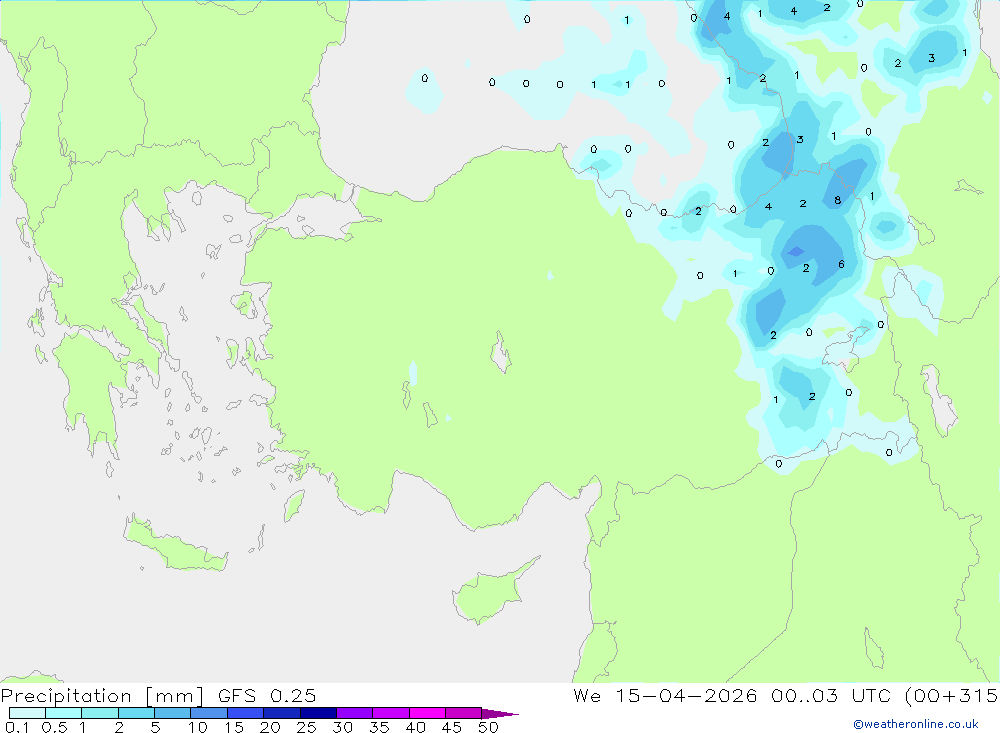The image size is (1000, 733).
Task: Select the "GFS" model label
Action: (x=237, y=696)
